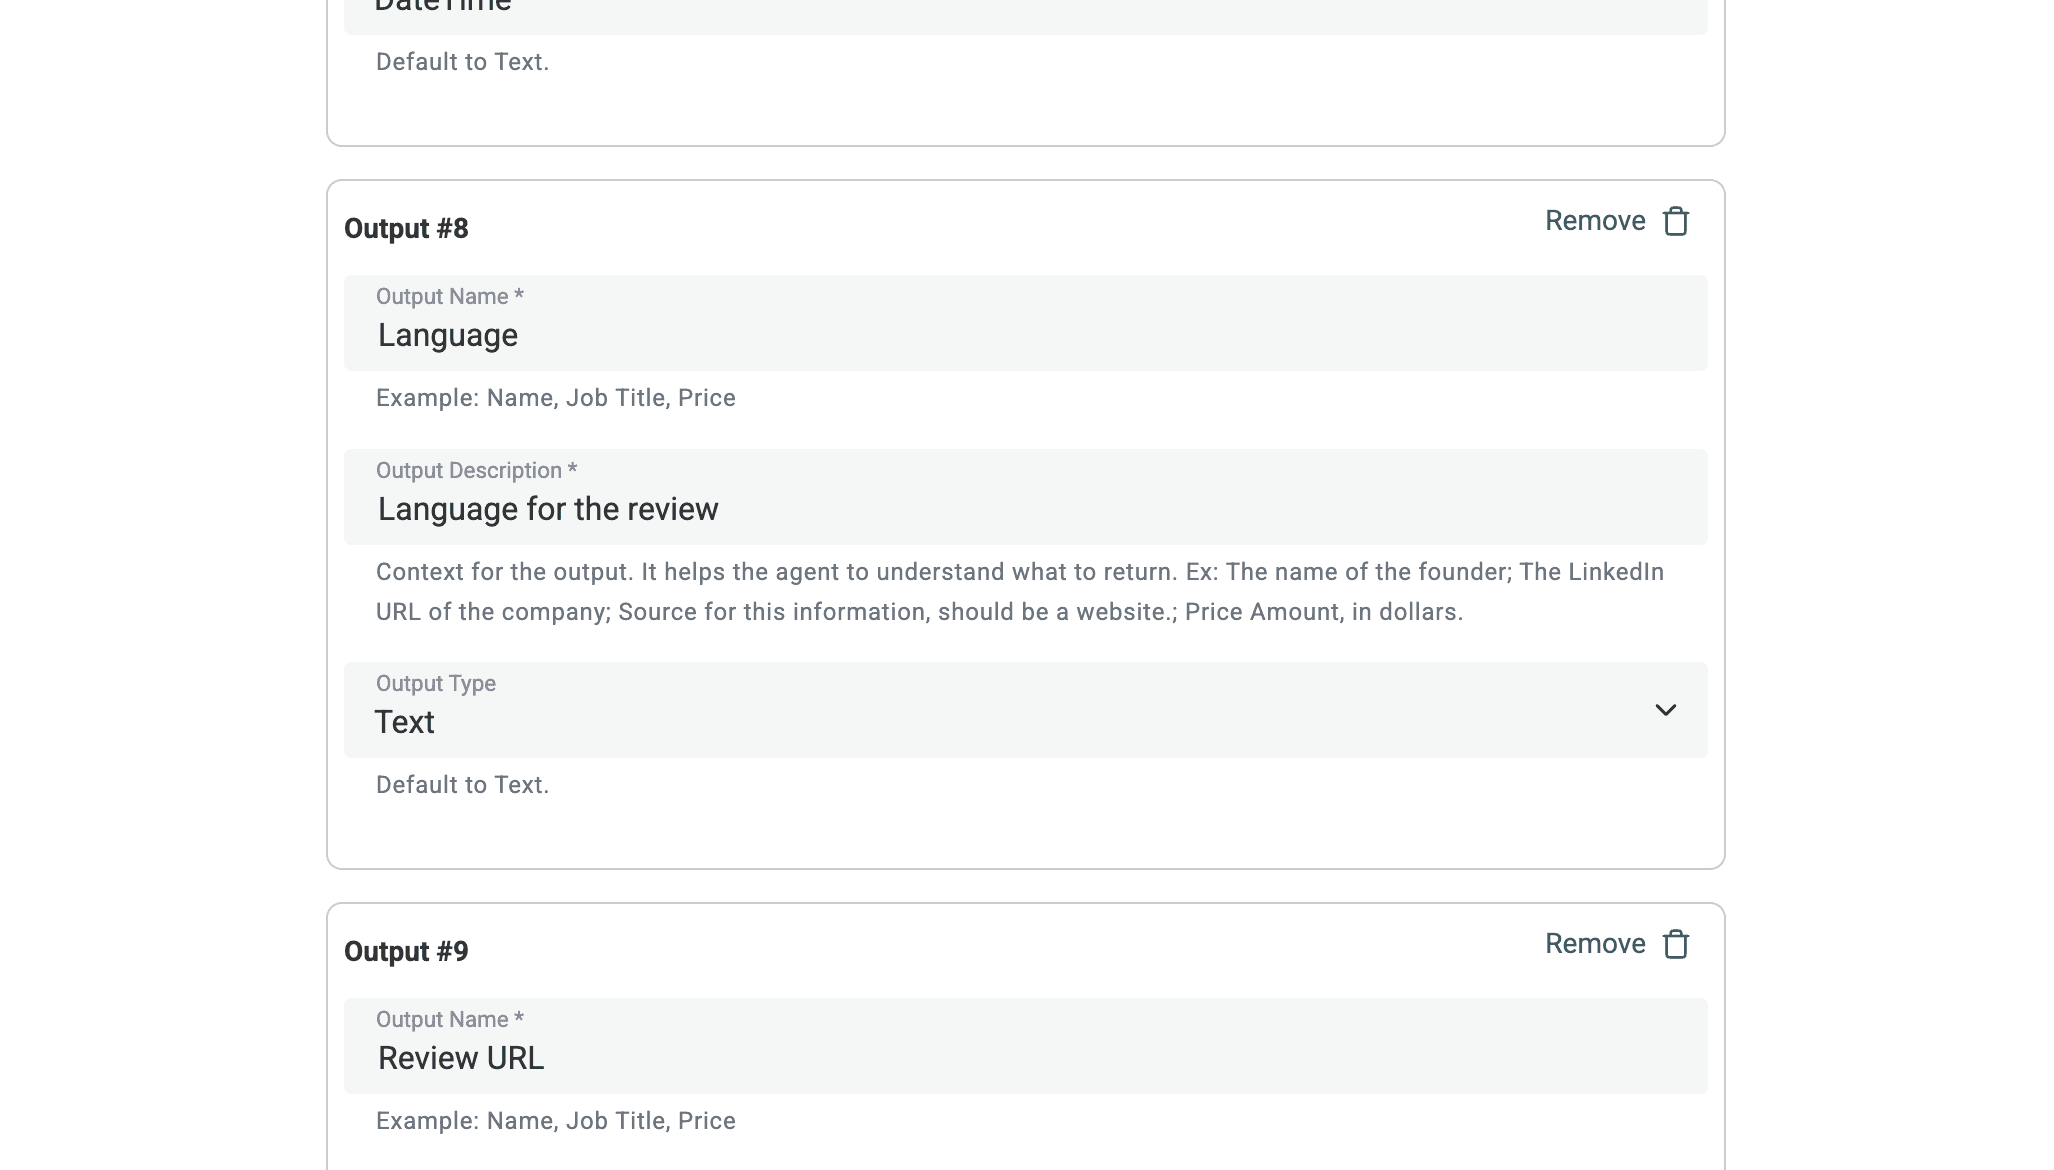Click the Output #9 heading
Screen dimensions: 2054x1170
406,952
